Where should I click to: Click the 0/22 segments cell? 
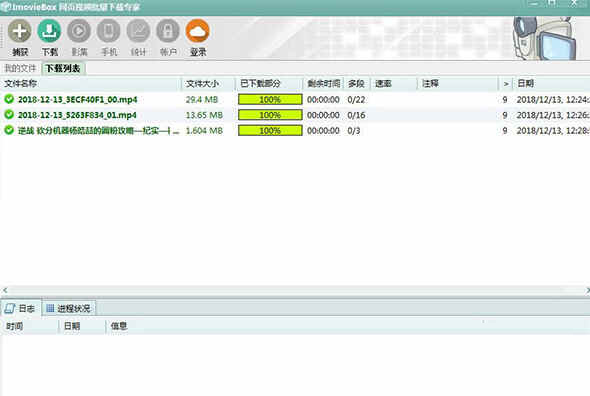pos(356,100)
